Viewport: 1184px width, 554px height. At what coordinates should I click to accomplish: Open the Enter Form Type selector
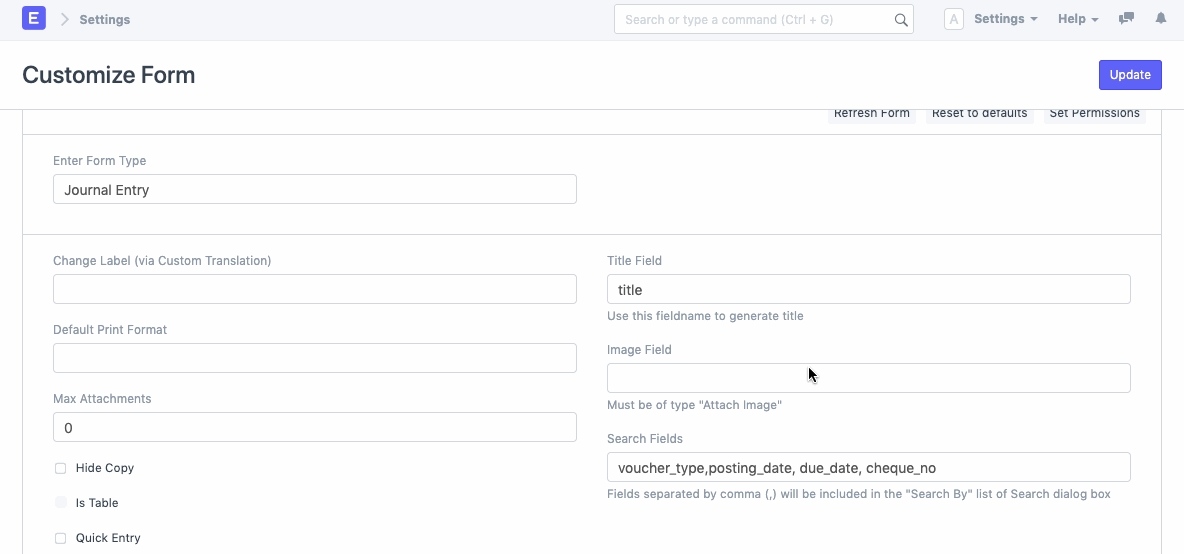click(314, 189)
